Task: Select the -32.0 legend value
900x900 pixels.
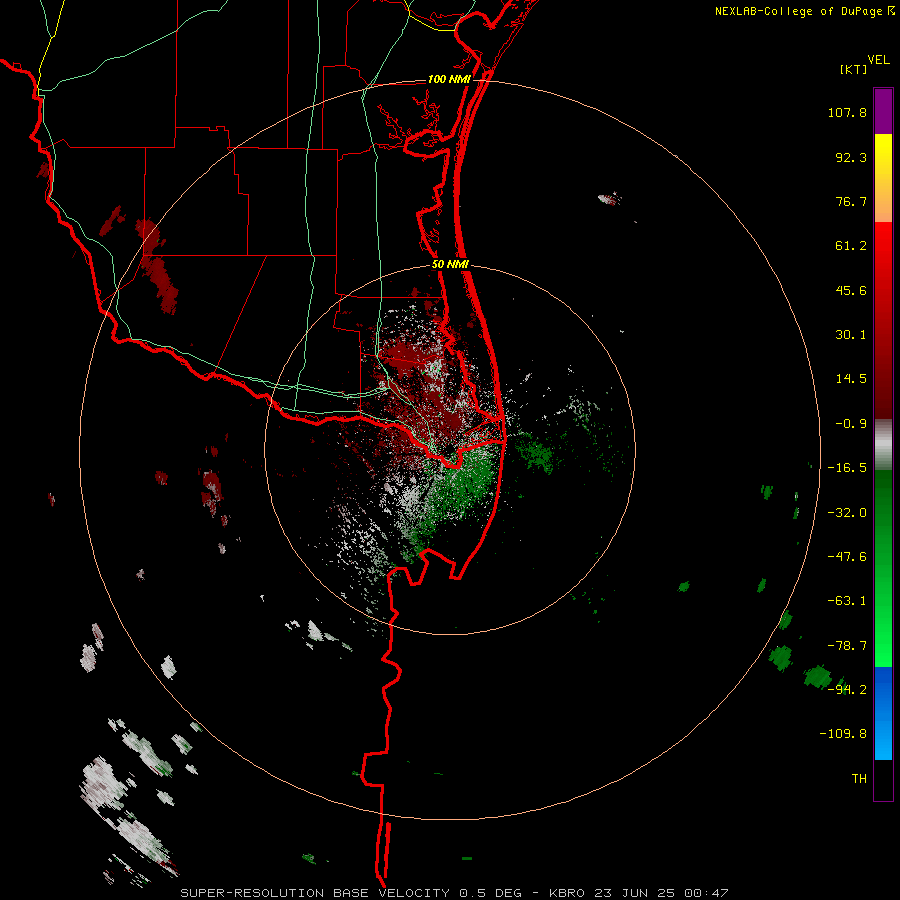Action: coord(847,513)
